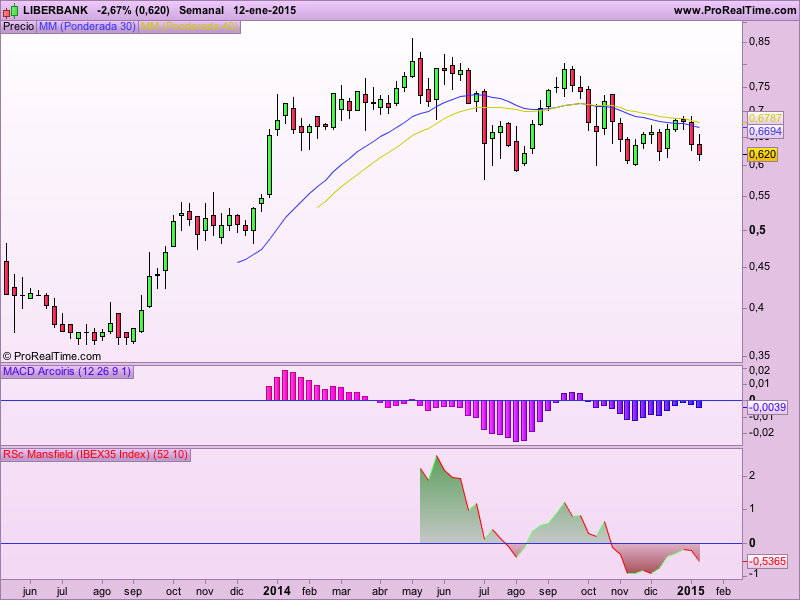Click the date 12-ene-2015 in header
Image resolution: width=800 pixels, height=600 pixels.
tap(264, 10)
